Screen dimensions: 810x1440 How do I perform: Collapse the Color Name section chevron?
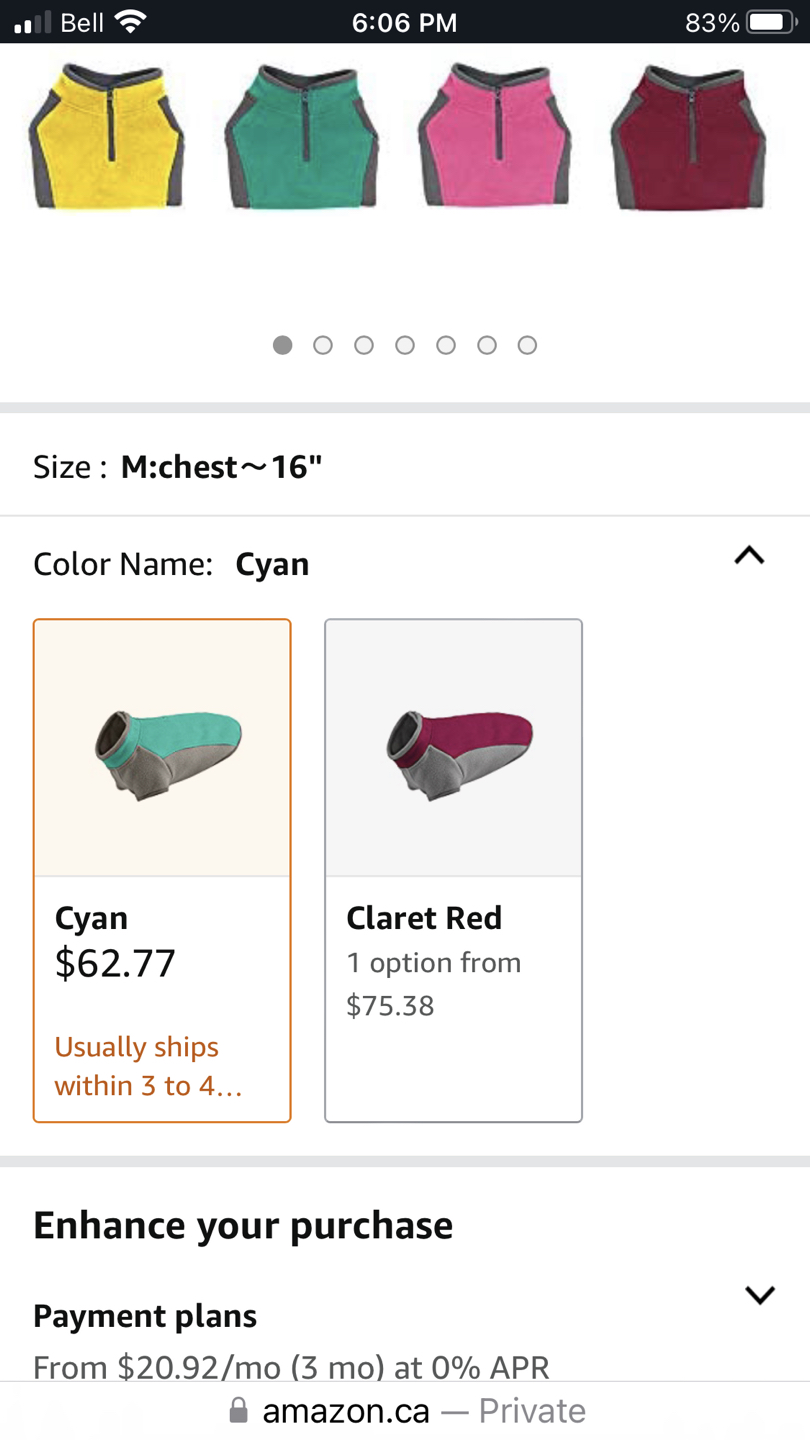(x=749, y=556)
